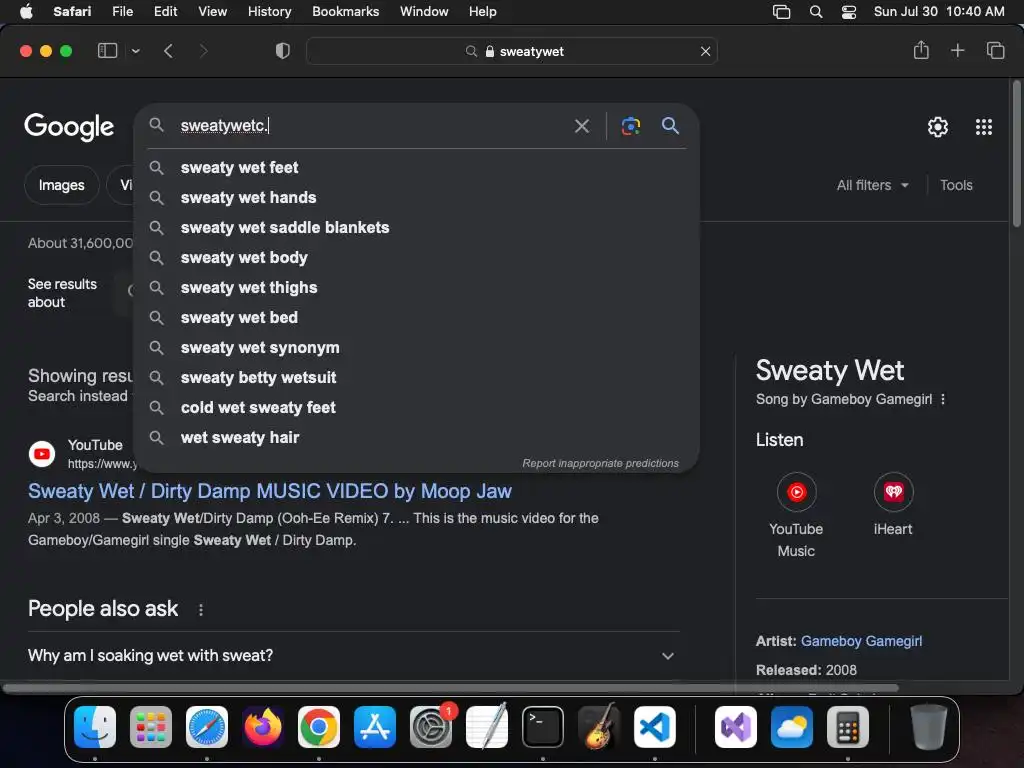
Task: Select suggestion sweaty wet thighs
Action: point(417,288)
